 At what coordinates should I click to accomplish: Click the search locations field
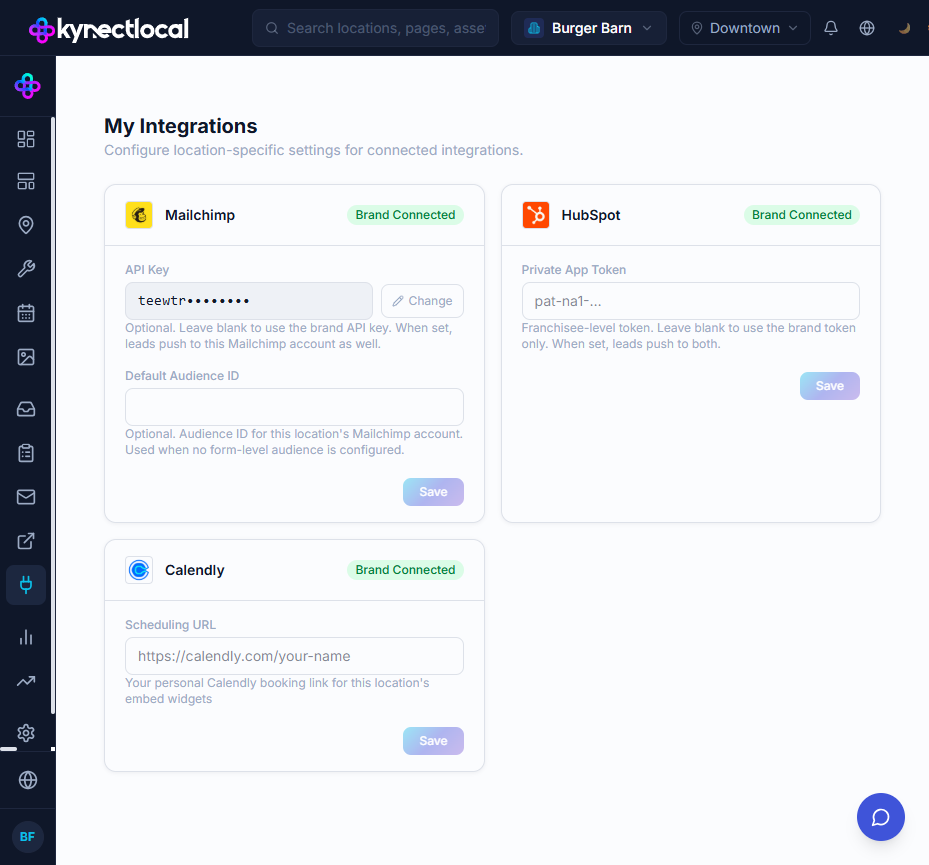tap(376, 28)
